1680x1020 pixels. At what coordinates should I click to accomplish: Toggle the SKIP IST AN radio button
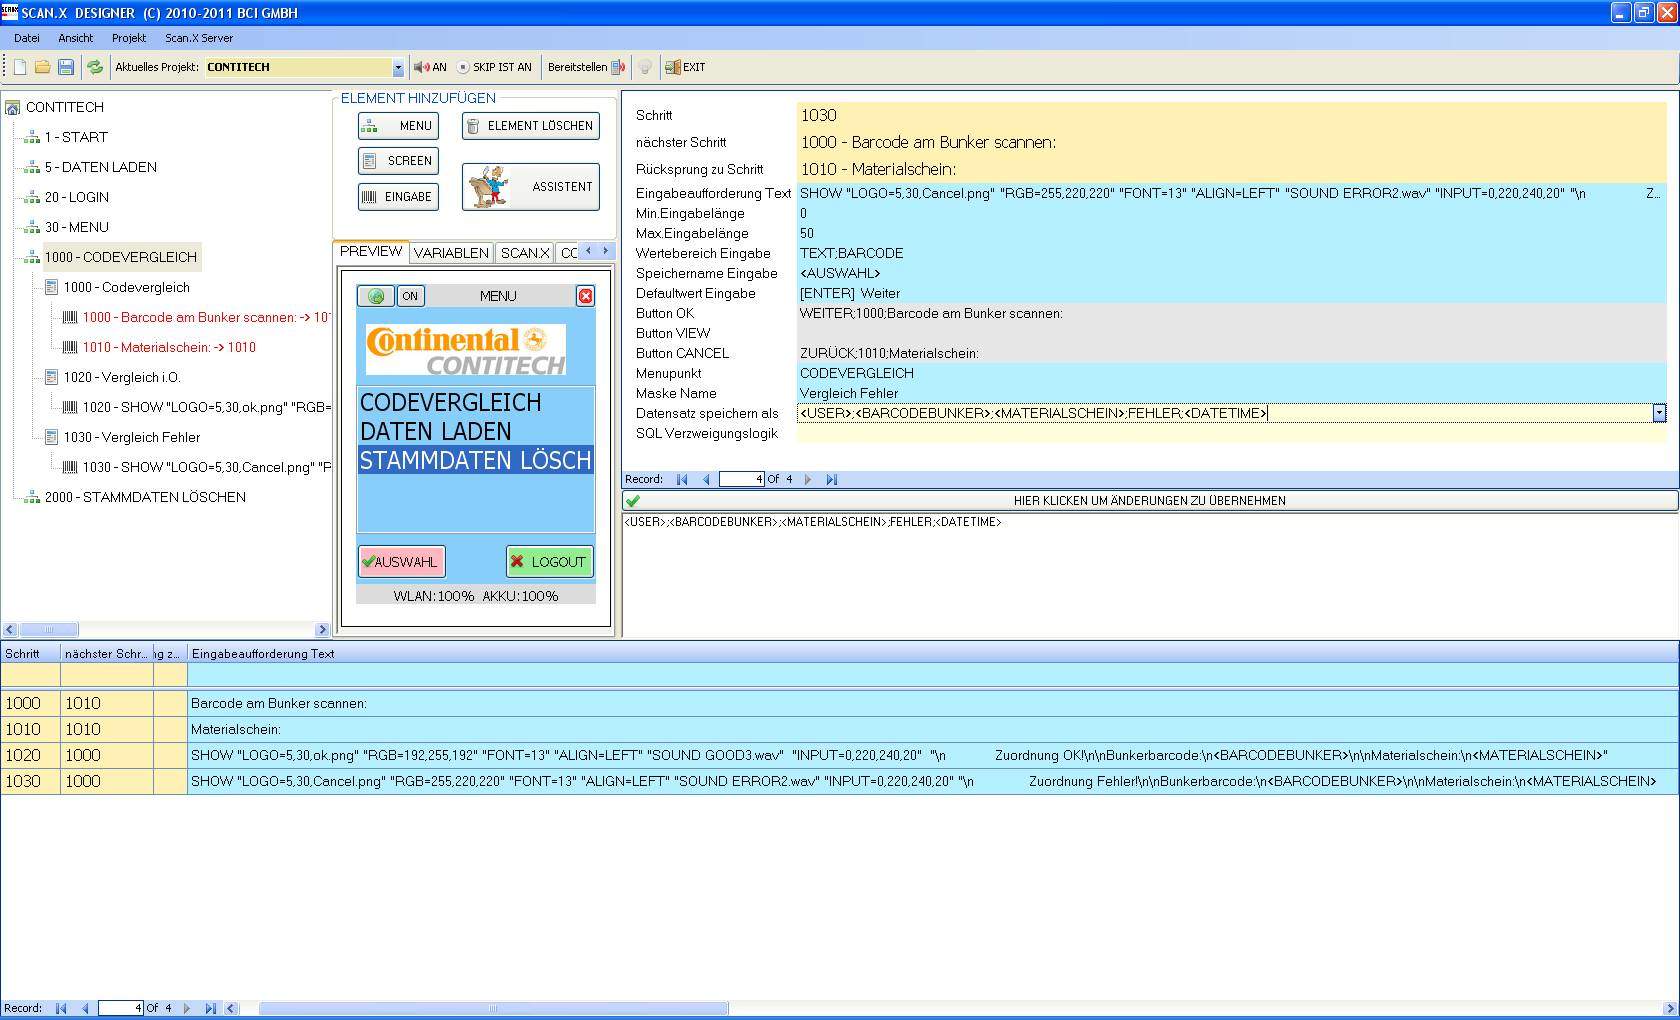[x=463, y=67]
